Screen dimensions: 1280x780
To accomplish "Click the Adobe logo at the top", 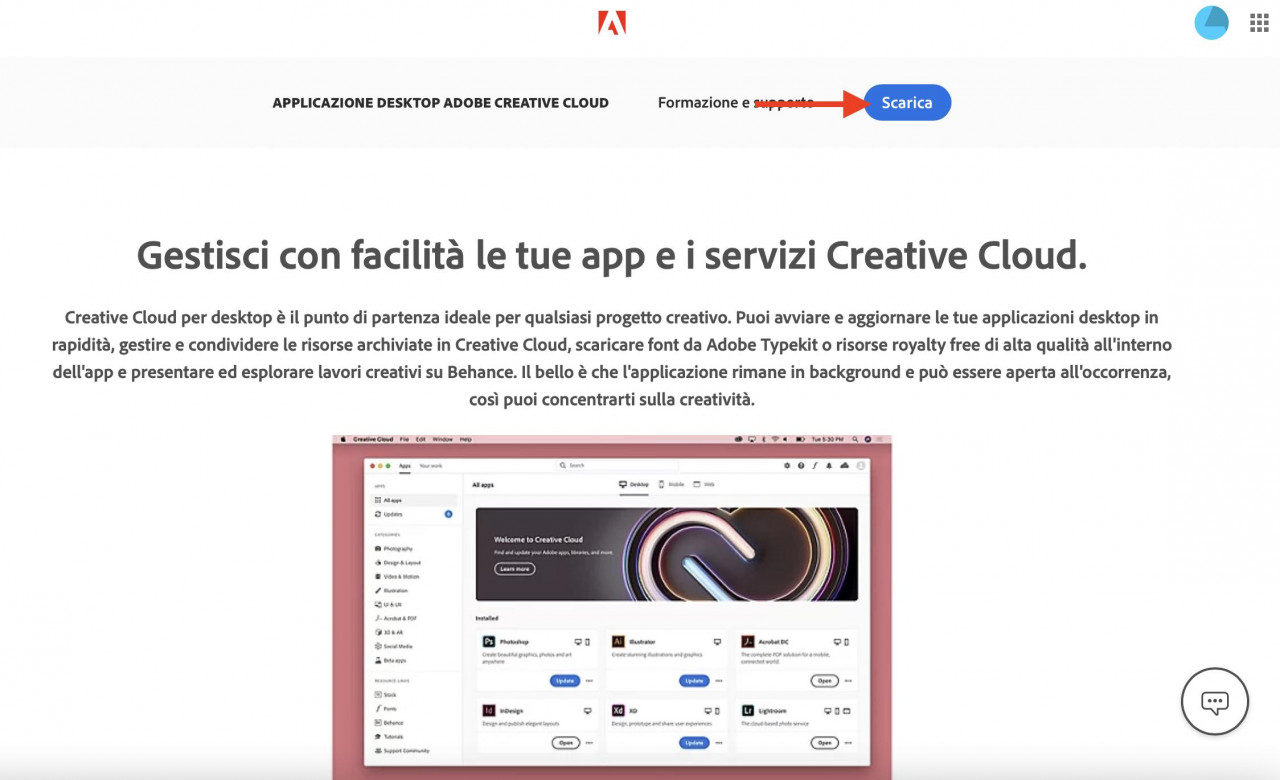I will (612, 22).
